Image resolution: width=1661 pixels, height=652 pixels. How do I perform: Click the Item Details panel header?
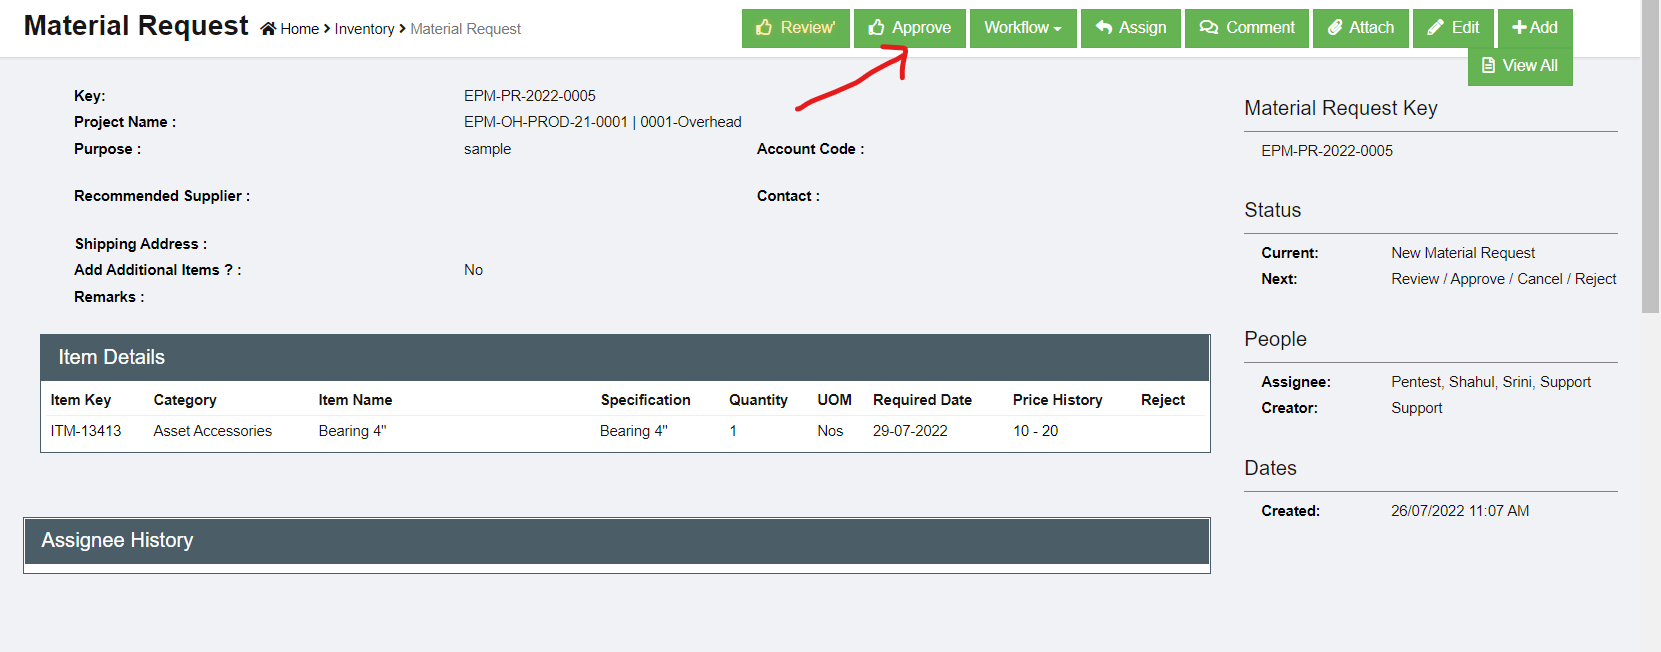click(x=625, y=357)
